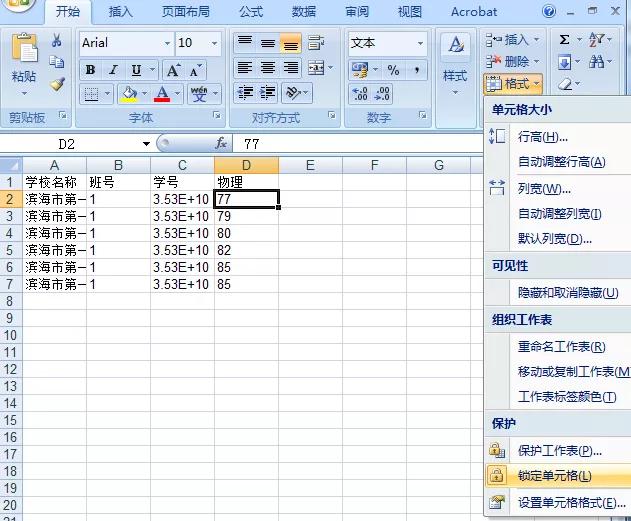Open the font size 10 dropdown

214,43
